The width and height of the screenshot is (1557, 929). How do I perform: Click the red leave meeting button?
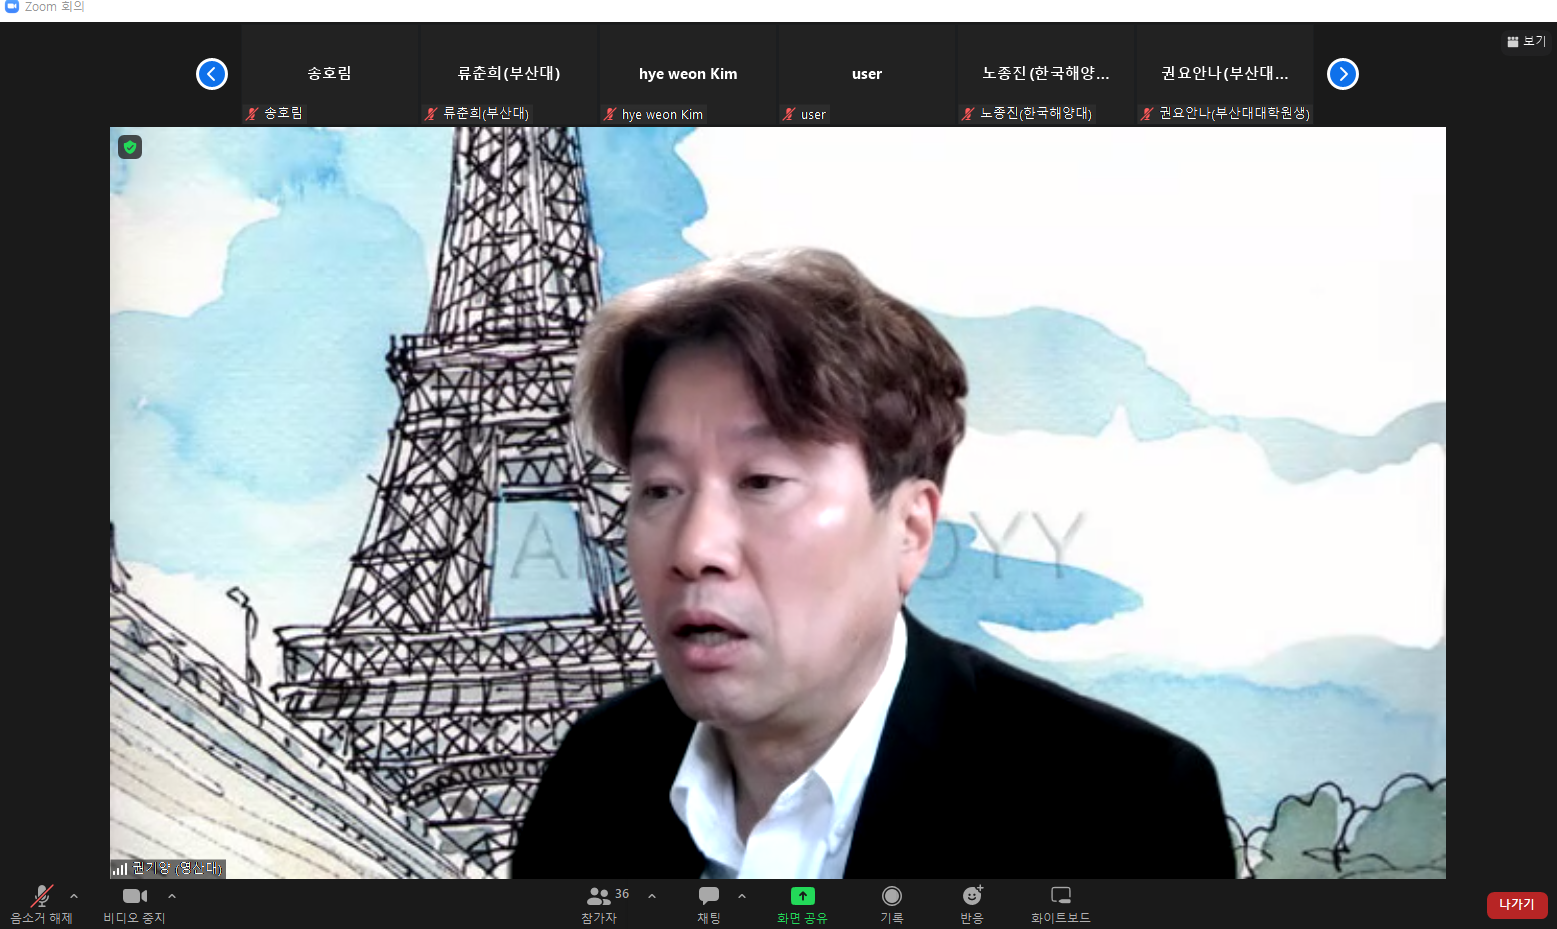pos(1516,904)
